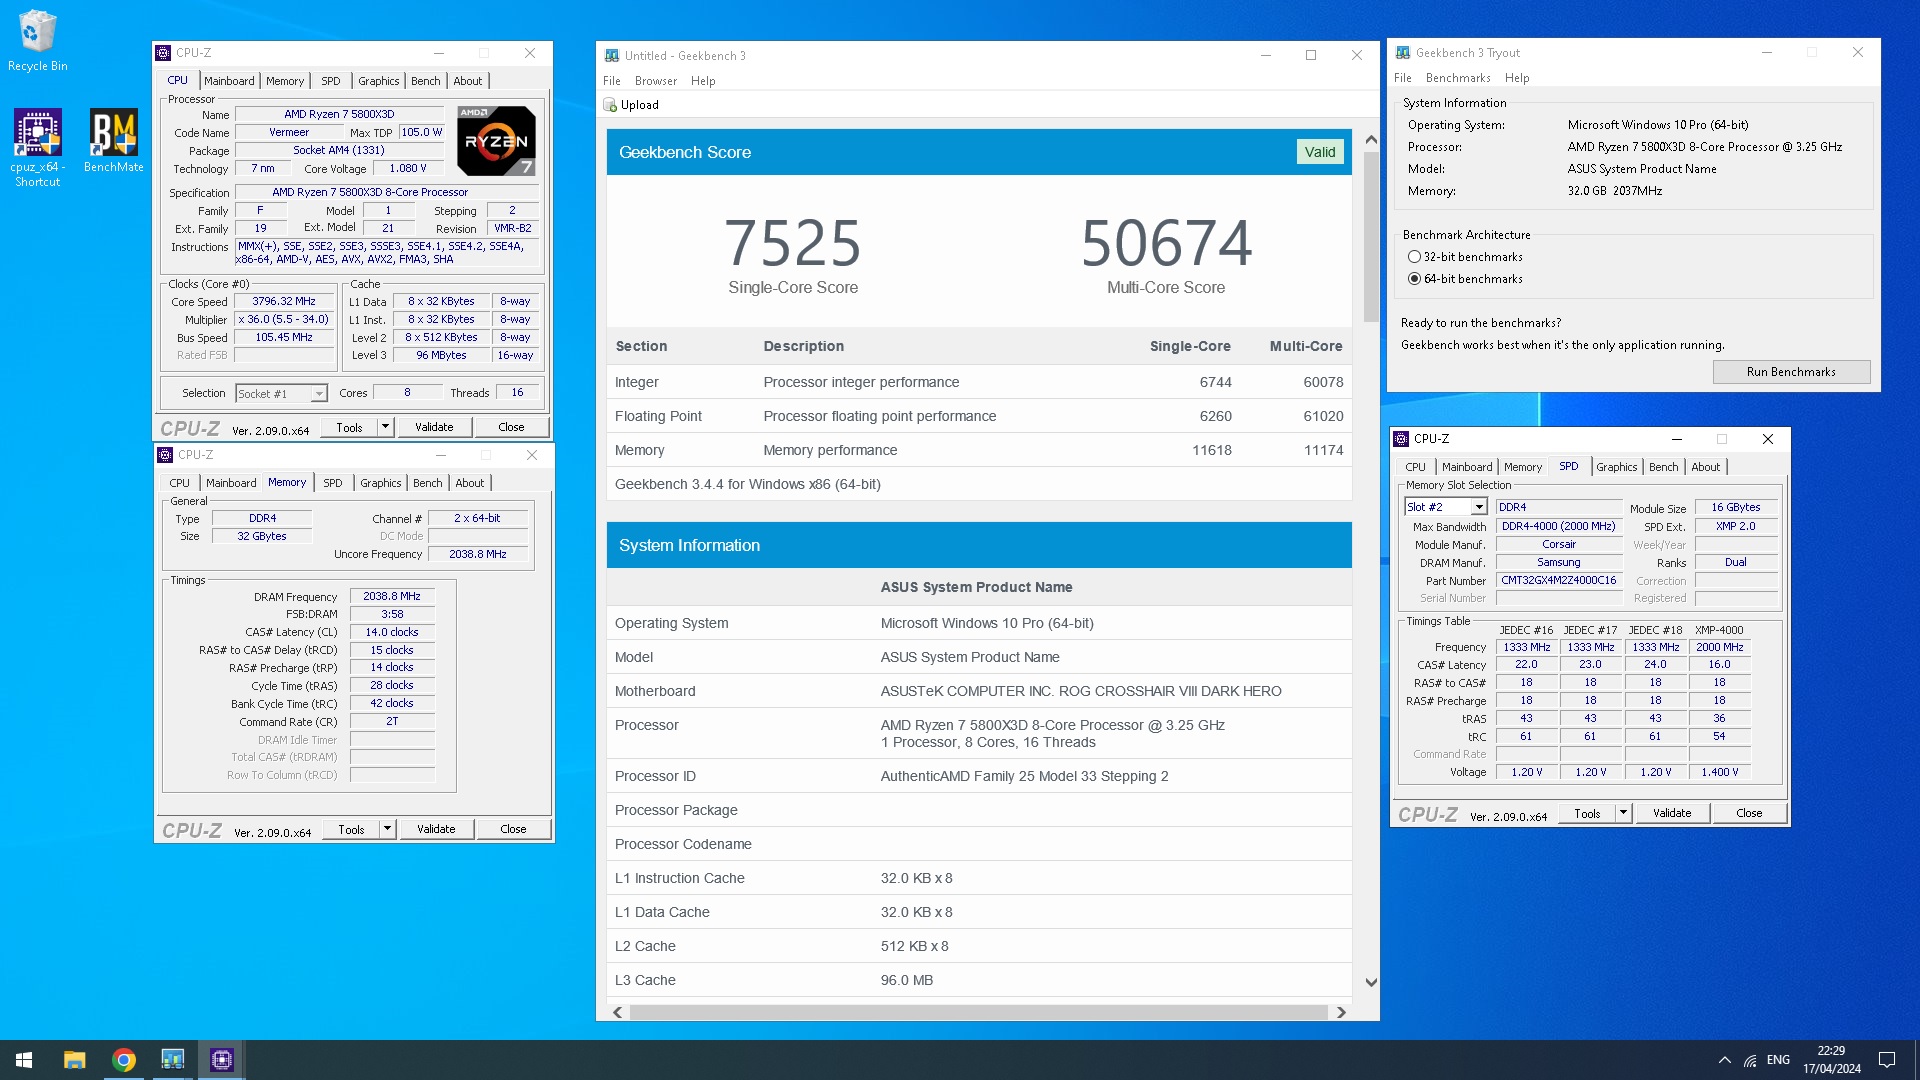Click Validate in the top-left CPU-Z window
1920x1080 pixels.
point(434,427)
